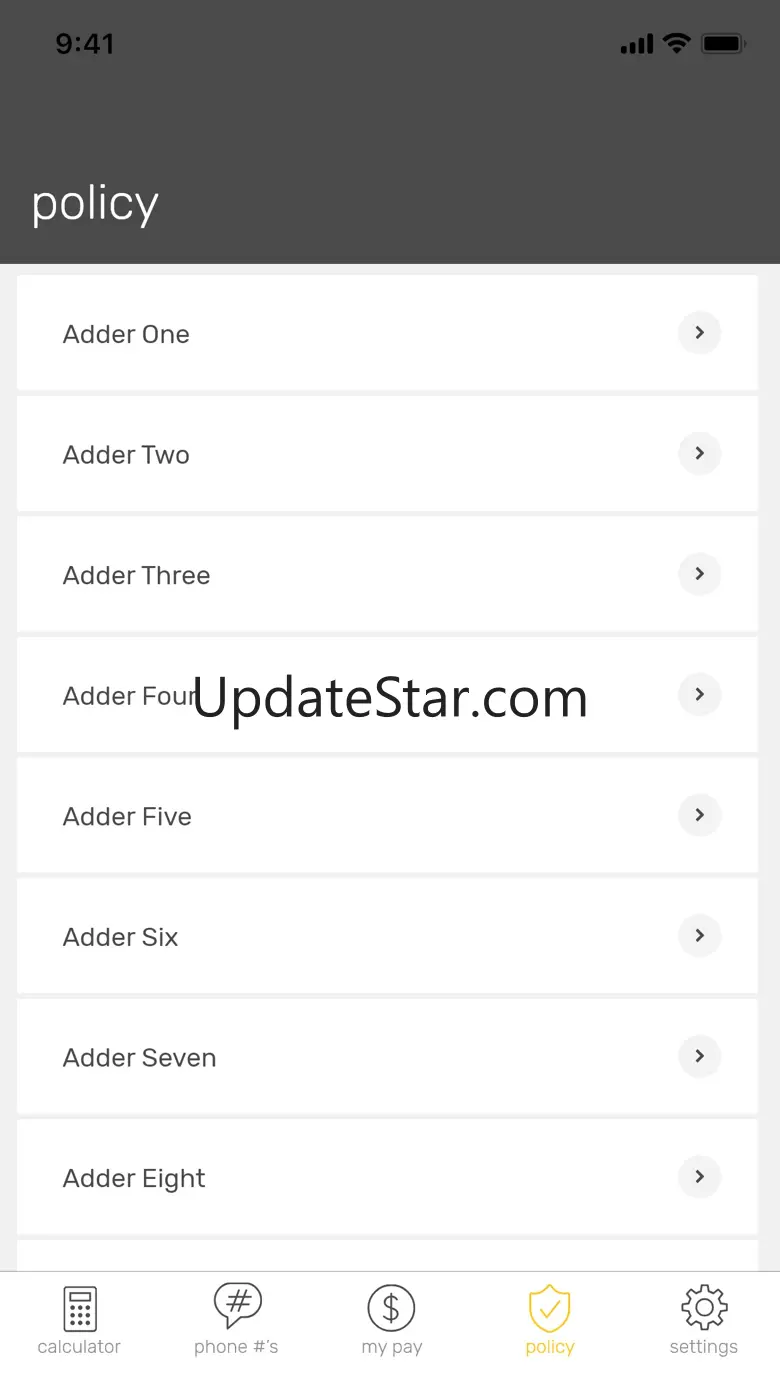Open my pay dollar icon
This screenshot has height=1387, width=780.
click(391, 1307)
